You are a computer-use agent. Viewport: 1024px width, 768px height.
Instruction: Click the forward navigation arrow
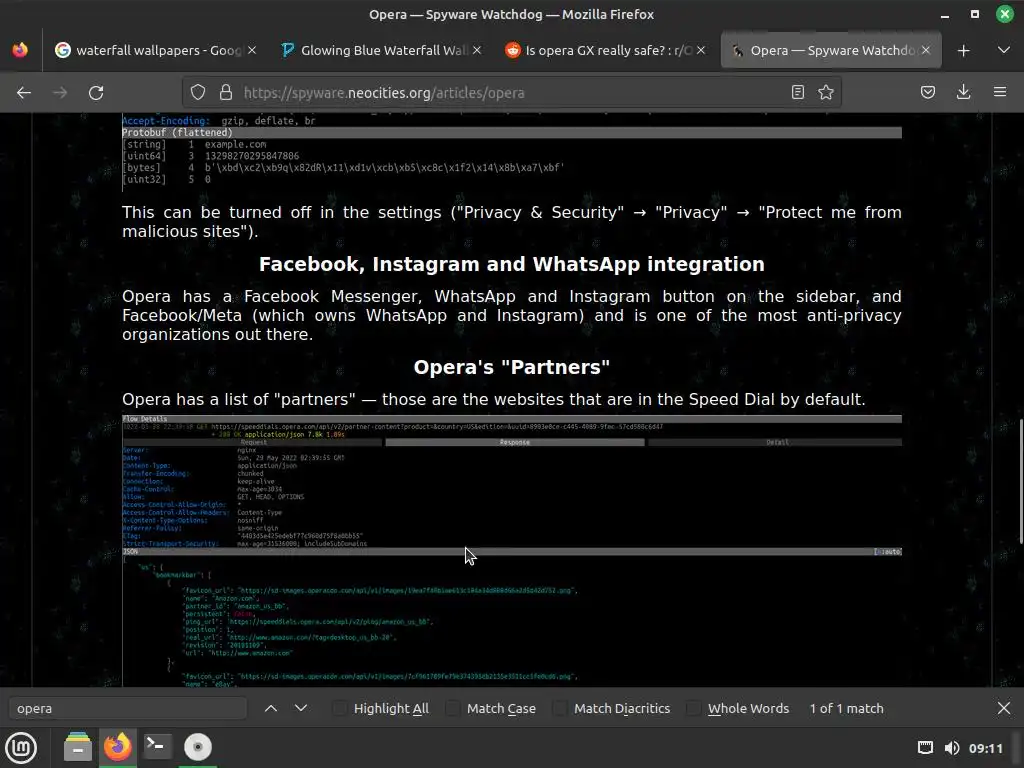(60, 93)
